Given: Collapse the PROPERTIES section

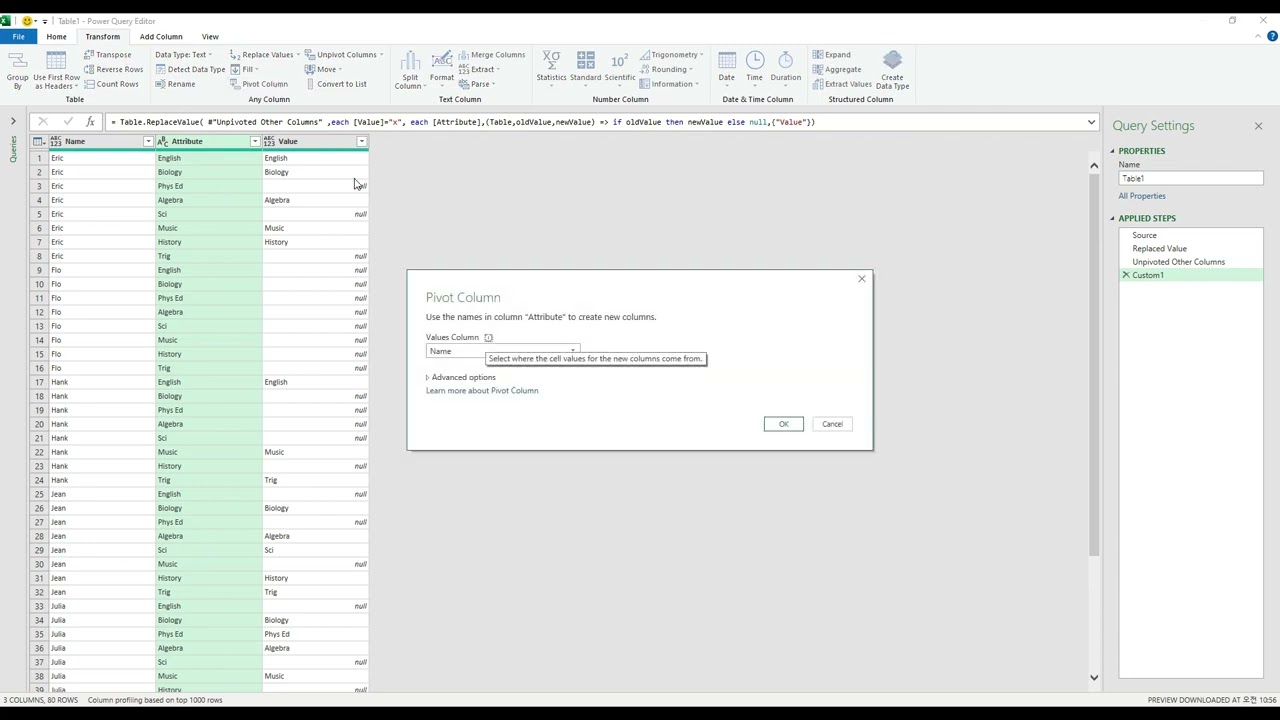Looking at the screenshot, I should [1112, 151].
